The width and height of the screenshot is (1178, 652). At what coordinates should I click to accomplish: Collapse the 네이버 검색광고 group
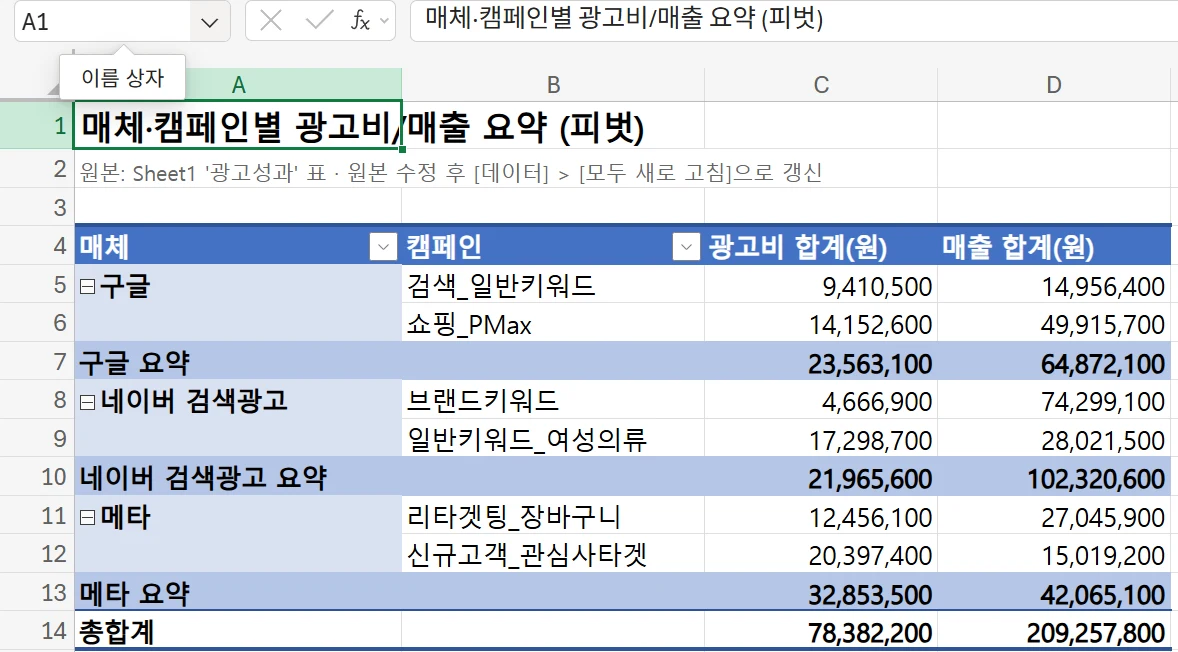point(88,402)
